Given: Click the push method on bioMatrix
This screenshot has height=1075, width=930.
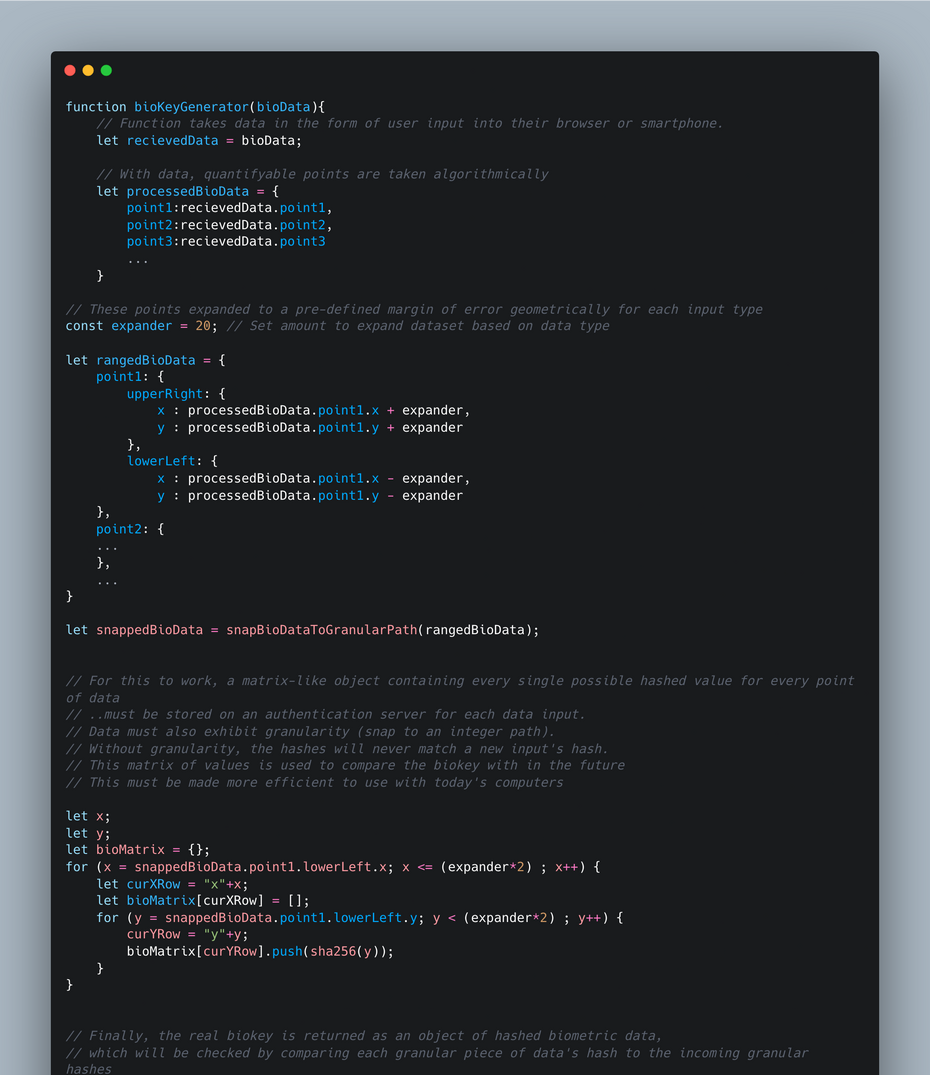Looking at the screenshot, I should pos(287,951).
